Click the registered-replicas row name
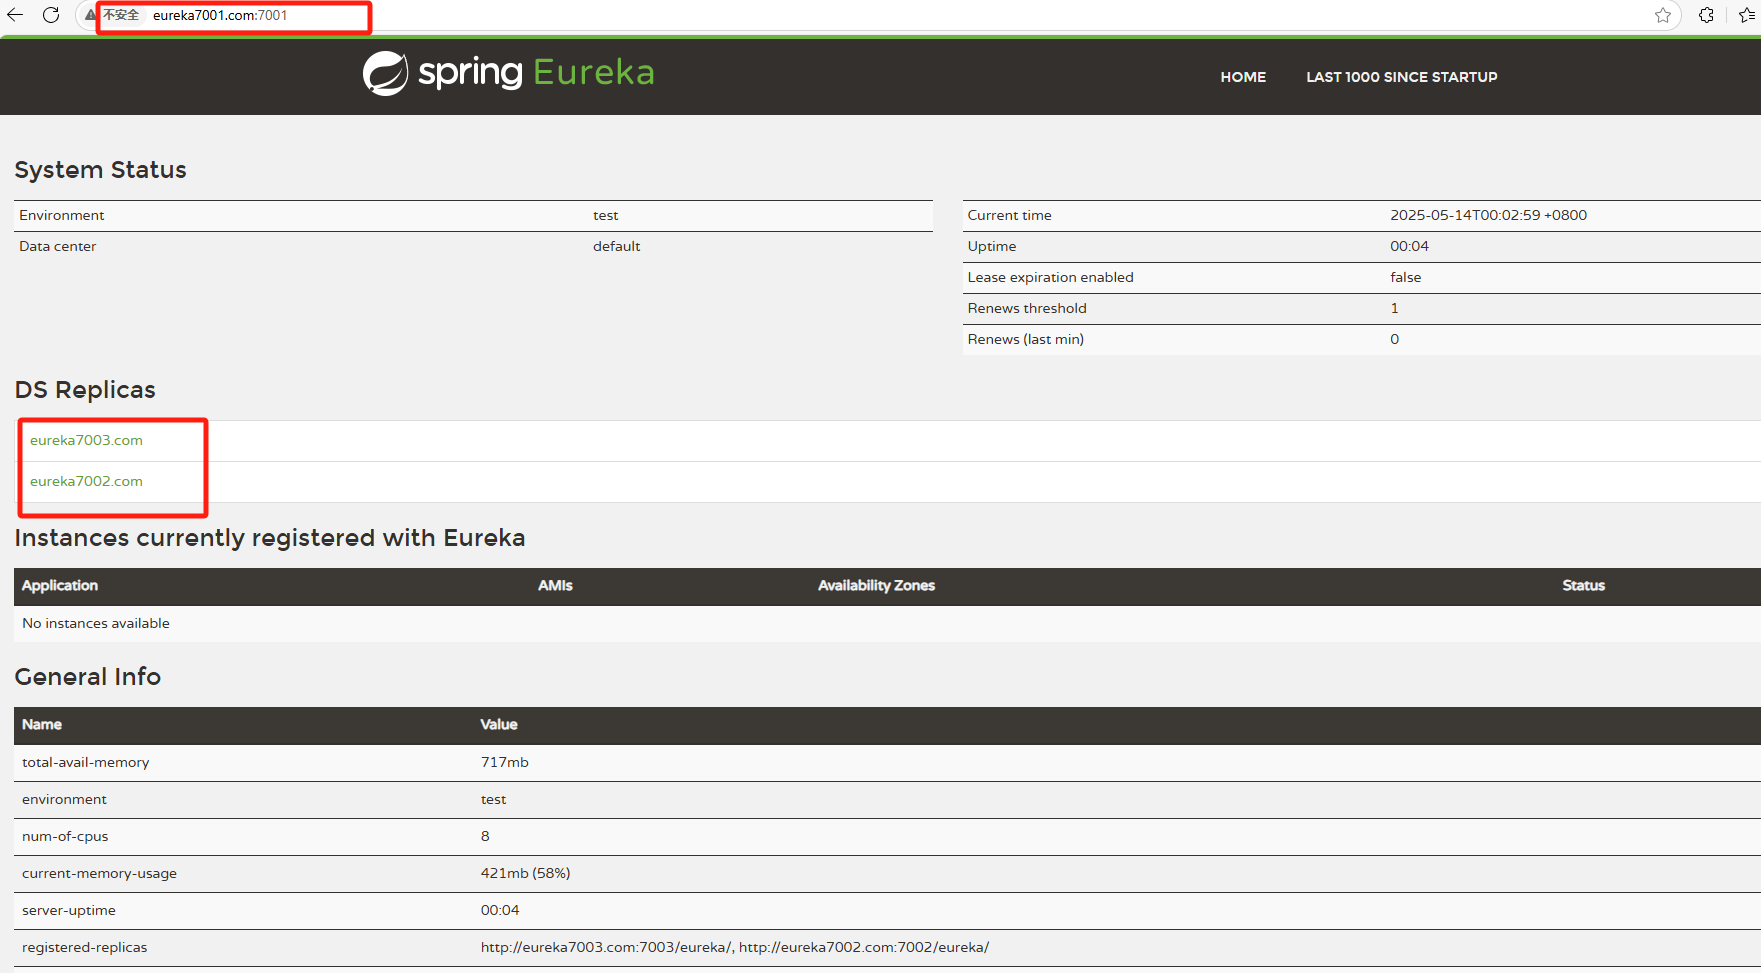This screenshot has height=973, width=1761. [x=84, y=947]
